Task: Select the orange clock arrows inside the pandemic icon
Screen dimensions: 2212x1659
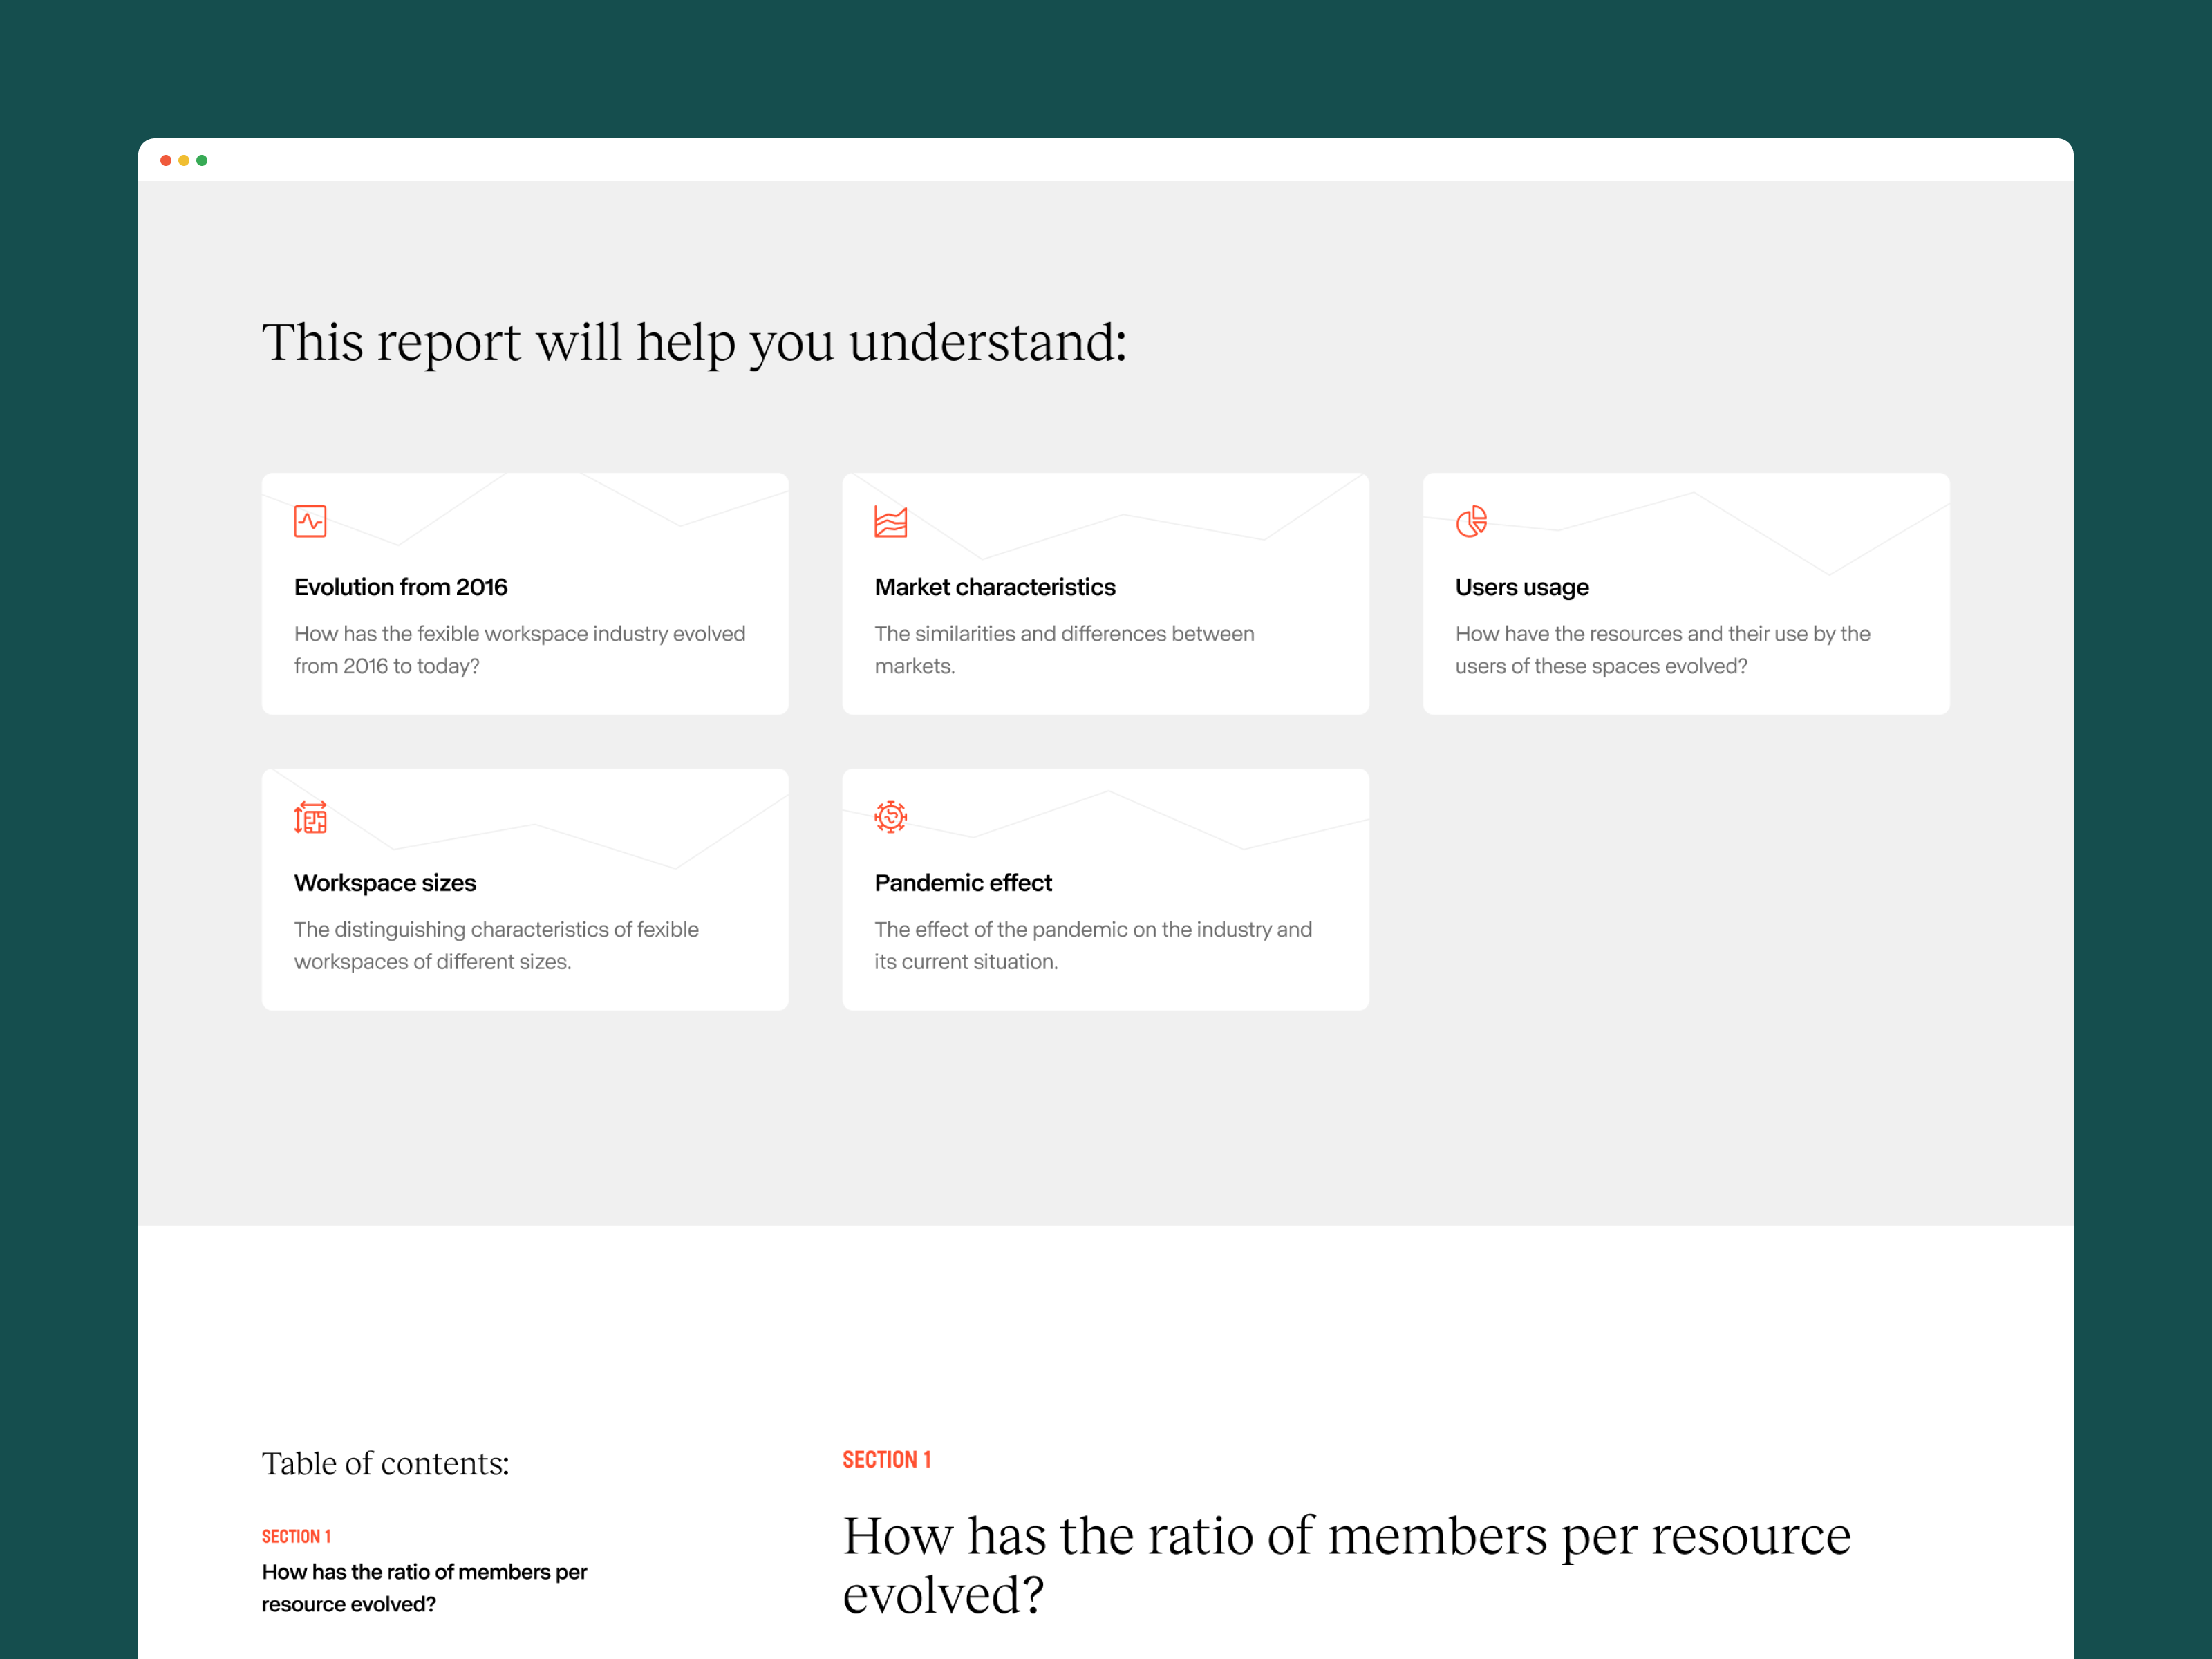Action: [891, 816]
